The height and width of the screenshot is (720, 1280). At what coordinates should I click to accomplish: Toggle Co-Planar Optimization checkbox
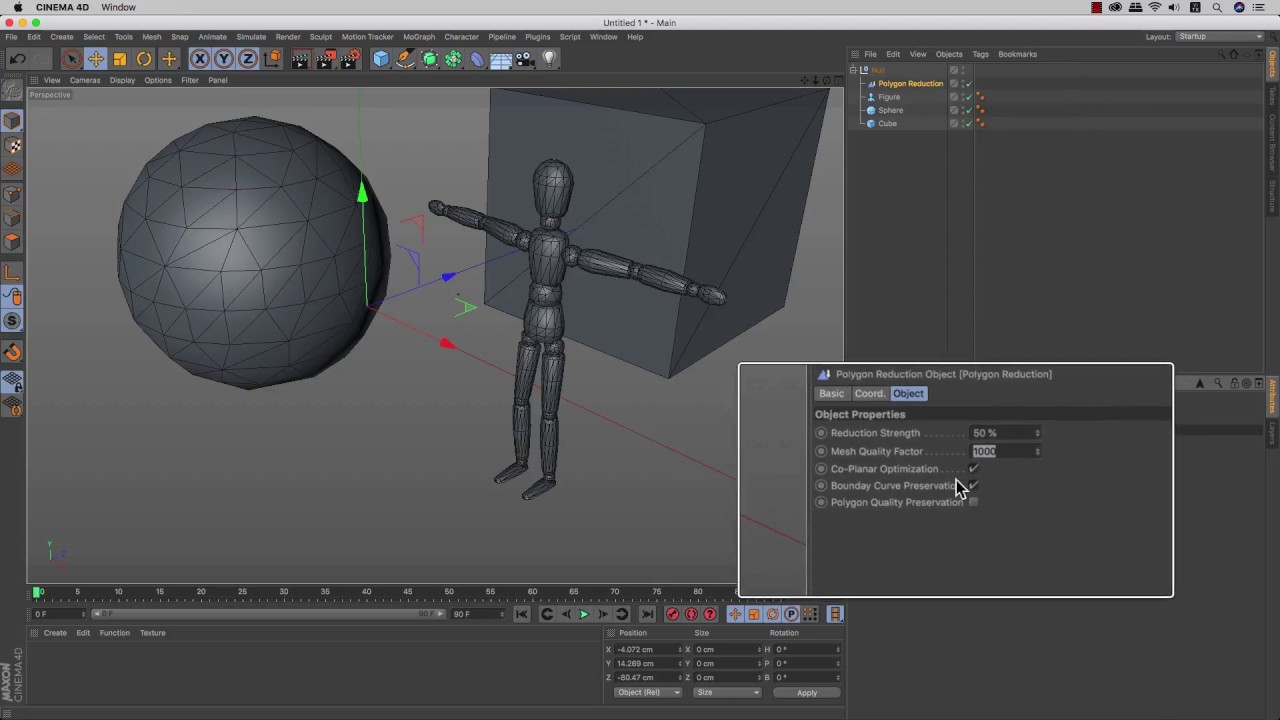(x=973, y=469)
